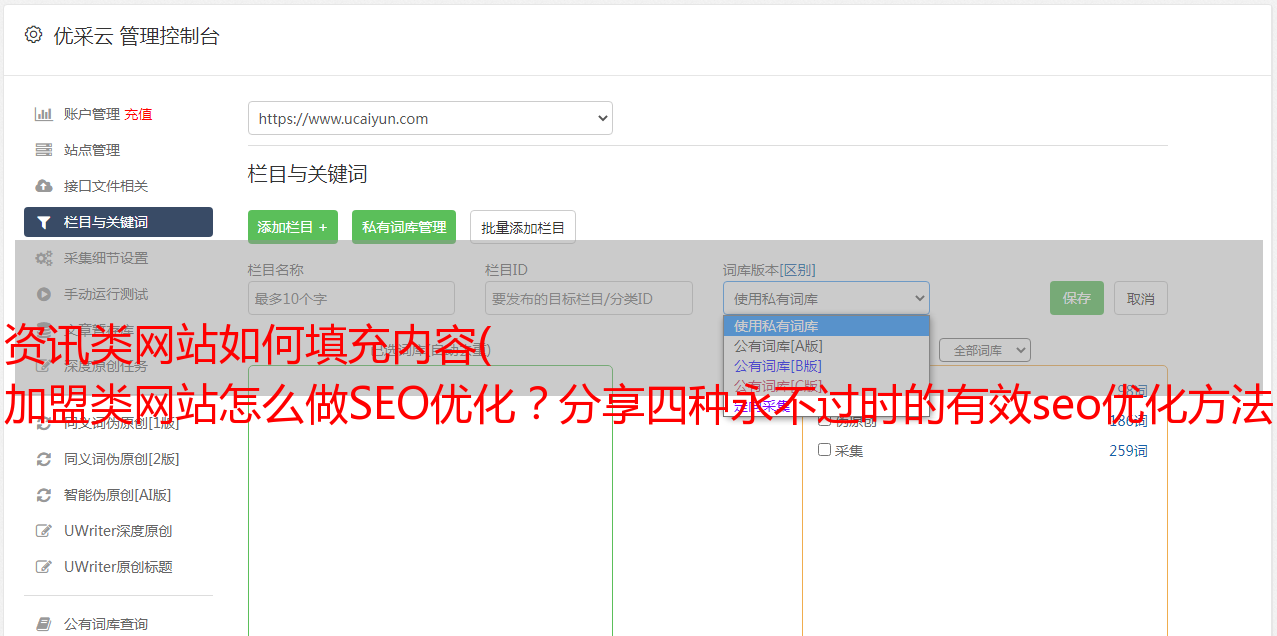Open 私有词库管理
The width and height of the screenshot is (1277, 636).
click(404, 227)
